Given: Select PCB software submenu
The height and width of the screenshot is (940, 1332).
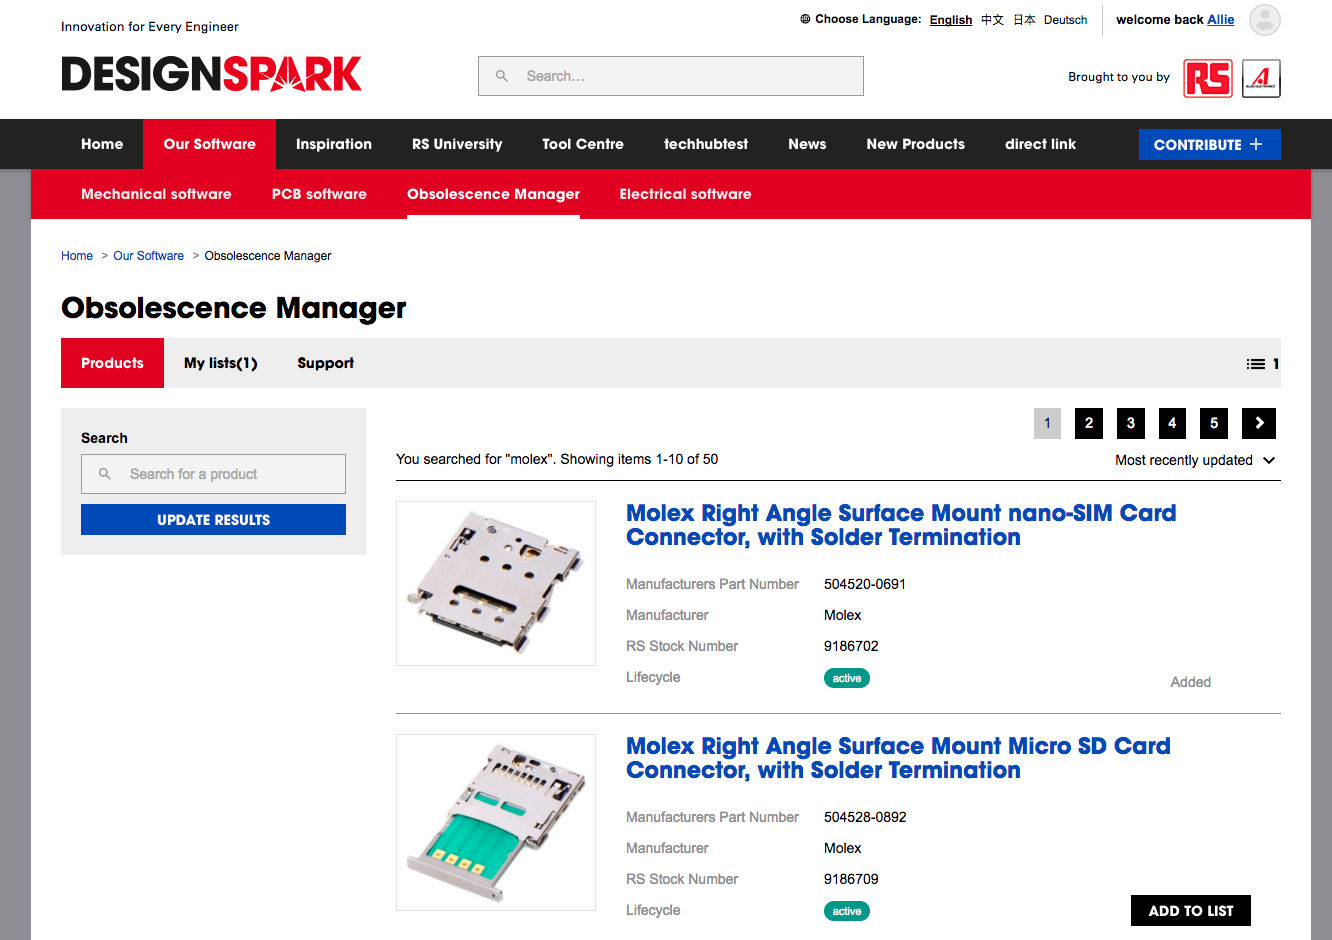Looking at the screenshot, I should click(x=319, y=194).
